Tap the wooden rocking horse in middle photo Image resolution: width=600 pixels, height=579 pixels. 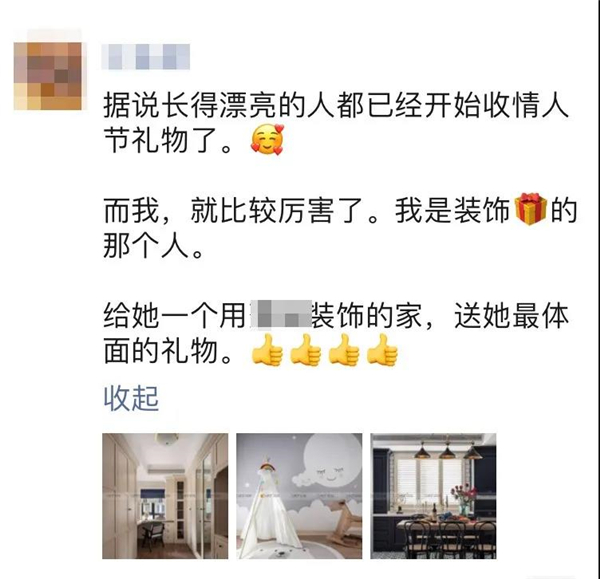pyautogui.click(x=344, y=523)
